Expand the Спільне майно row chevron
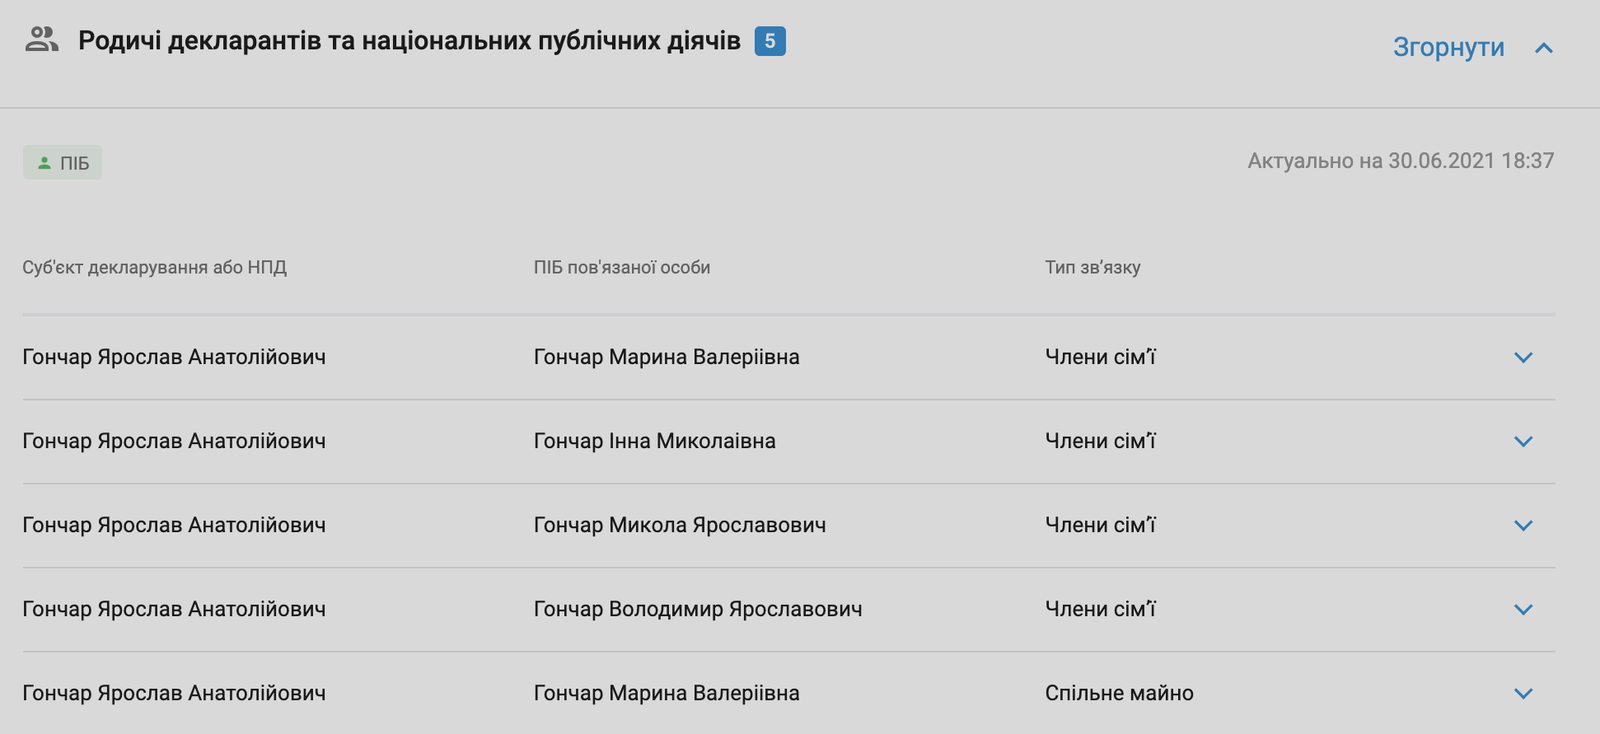1600x734 pixels. click(1523, 693)
